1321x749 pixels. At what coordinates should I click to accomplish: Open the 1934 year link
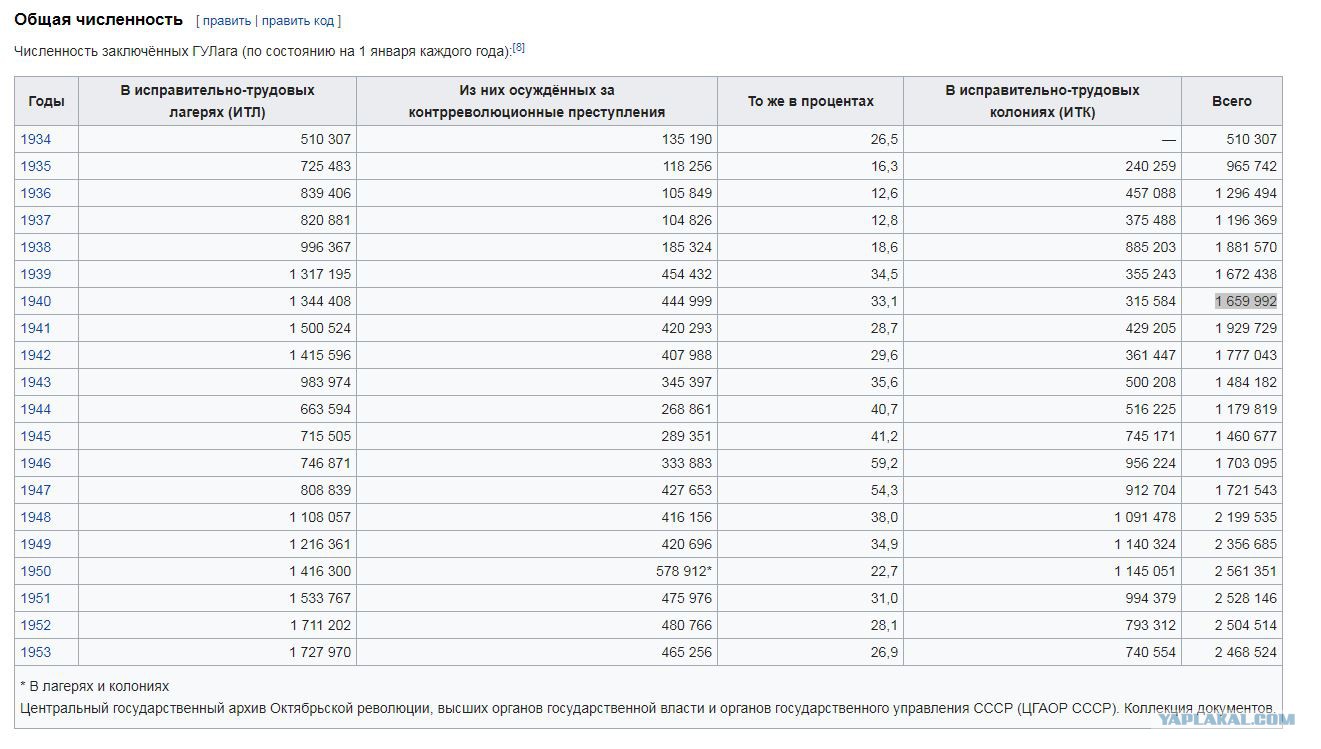(x=35, y=139)
